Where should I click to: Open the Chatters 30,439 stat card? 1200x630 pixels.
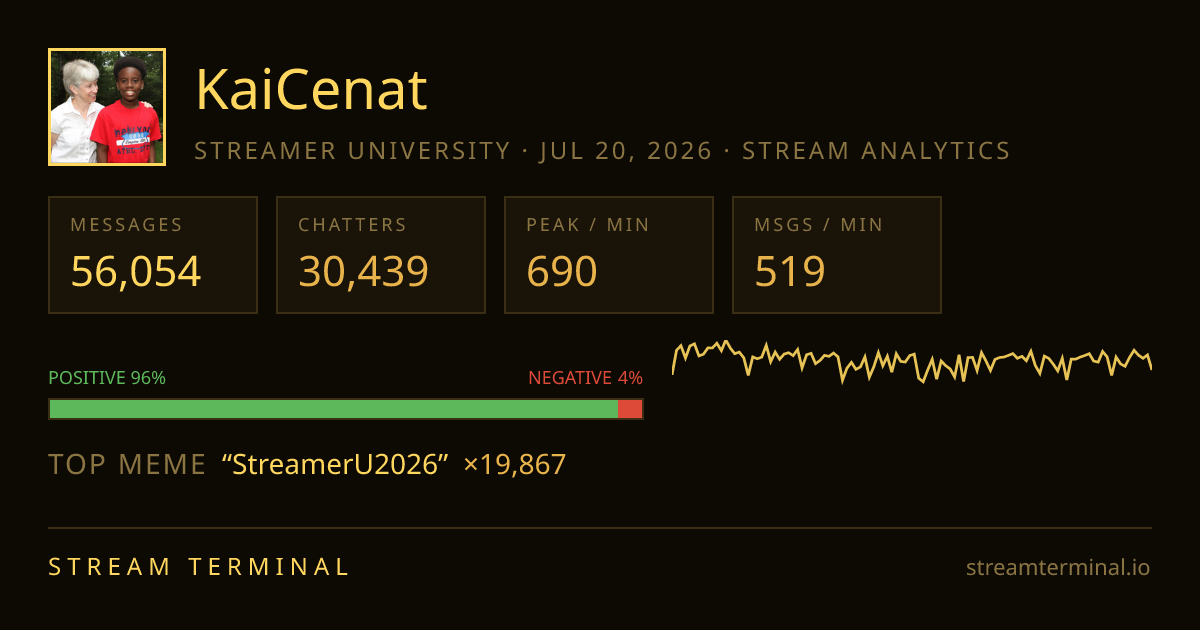click(381, 255)
